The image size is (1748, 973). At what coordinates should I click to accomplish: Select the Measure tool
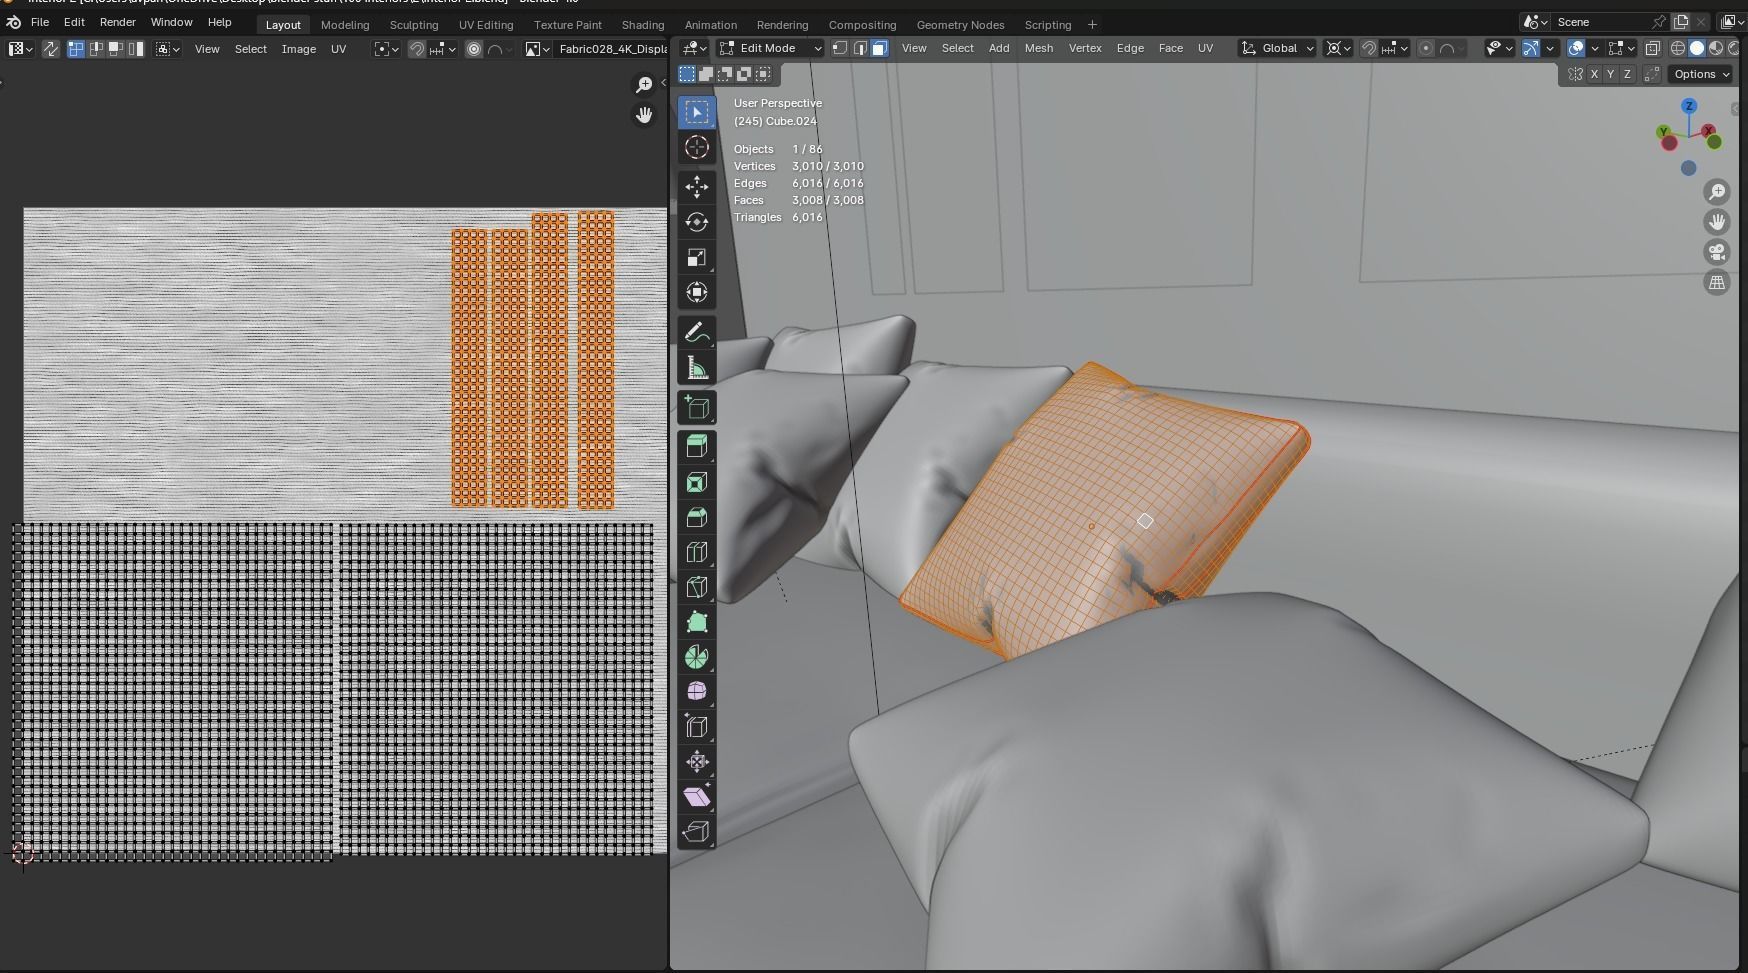pyautogui.click(x=697, y=368)
